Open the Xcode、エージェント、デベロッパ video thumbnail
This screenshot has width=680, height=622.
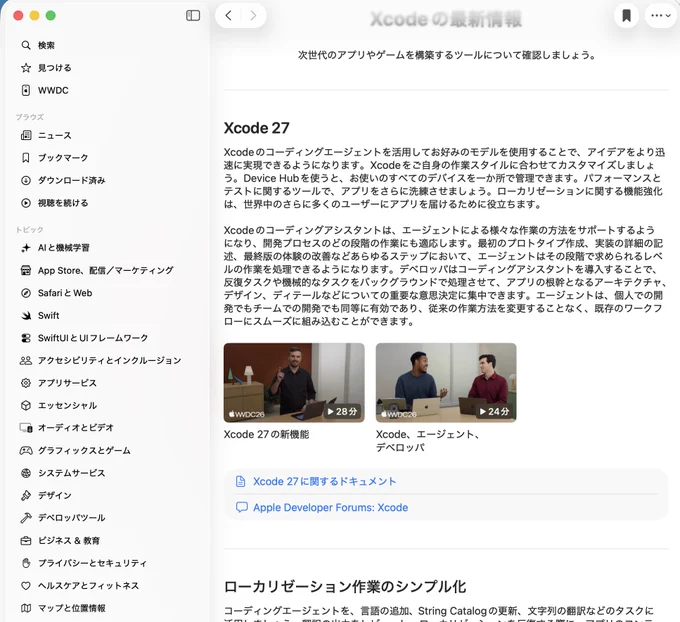pos(446,383)
